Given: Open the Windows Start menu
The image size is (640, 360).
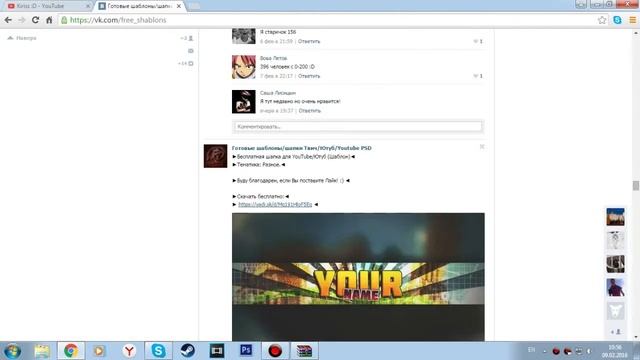Looking at the screenshot, I should (12, 351).
